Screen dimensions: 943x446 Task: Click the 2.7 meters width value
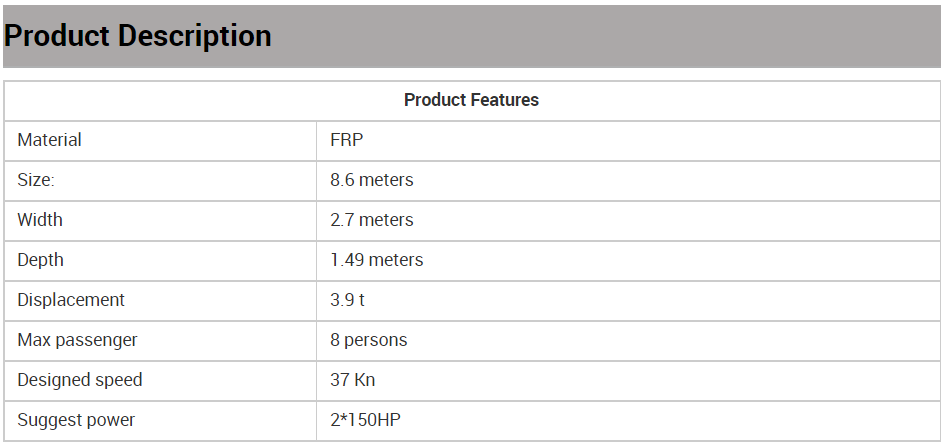click(x=372, y=220)
